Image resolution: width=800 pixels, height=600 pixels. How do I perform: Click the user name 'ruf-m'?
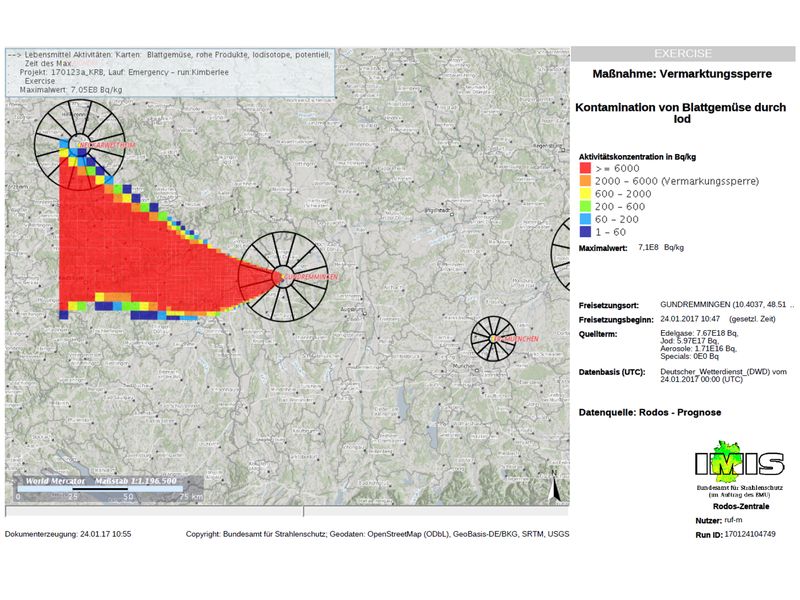[x=733, y=520]
